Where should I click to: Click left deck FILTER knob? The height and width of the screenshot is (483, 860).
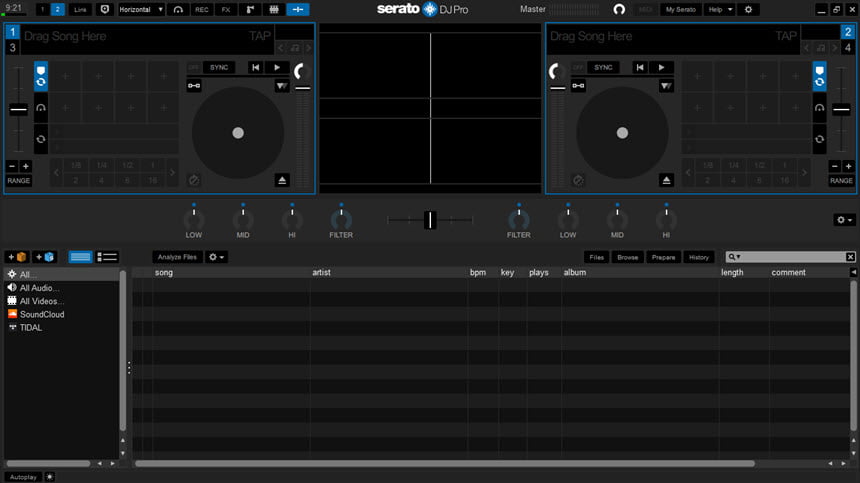tap(341, 220)
